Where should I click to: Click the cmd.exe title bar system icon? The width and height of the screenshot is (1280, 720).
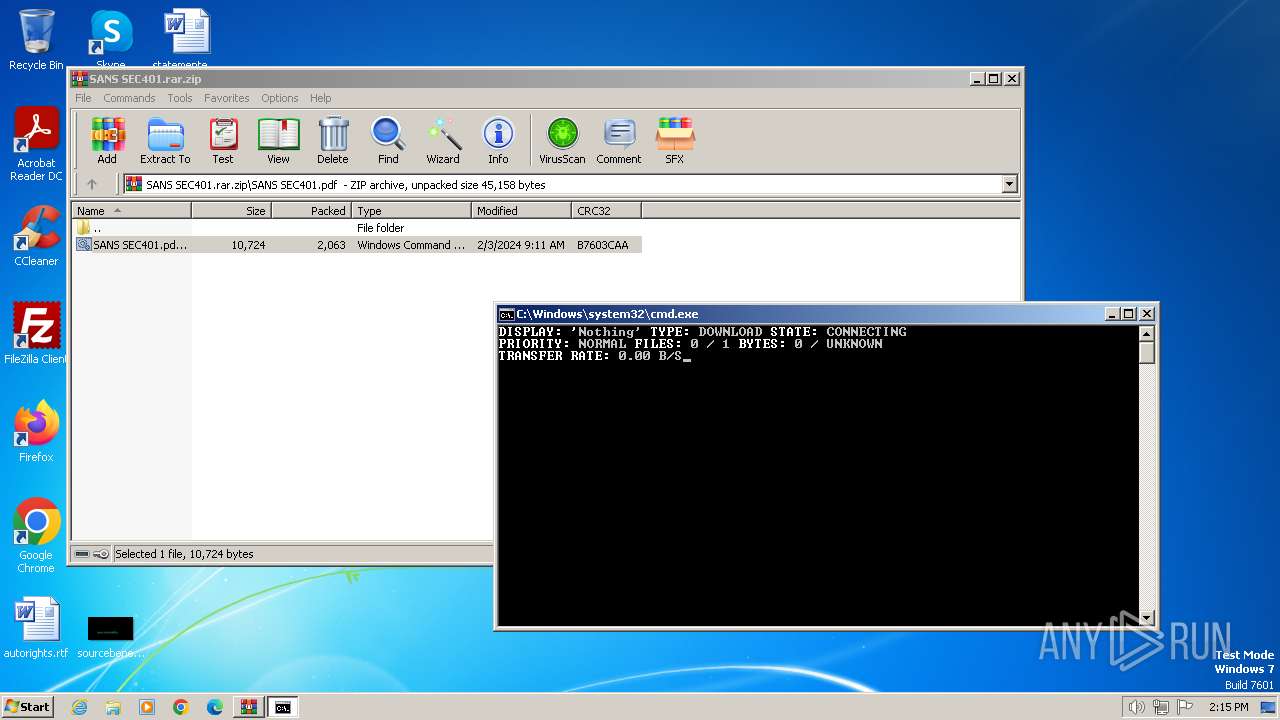click(x=506, y=314)
